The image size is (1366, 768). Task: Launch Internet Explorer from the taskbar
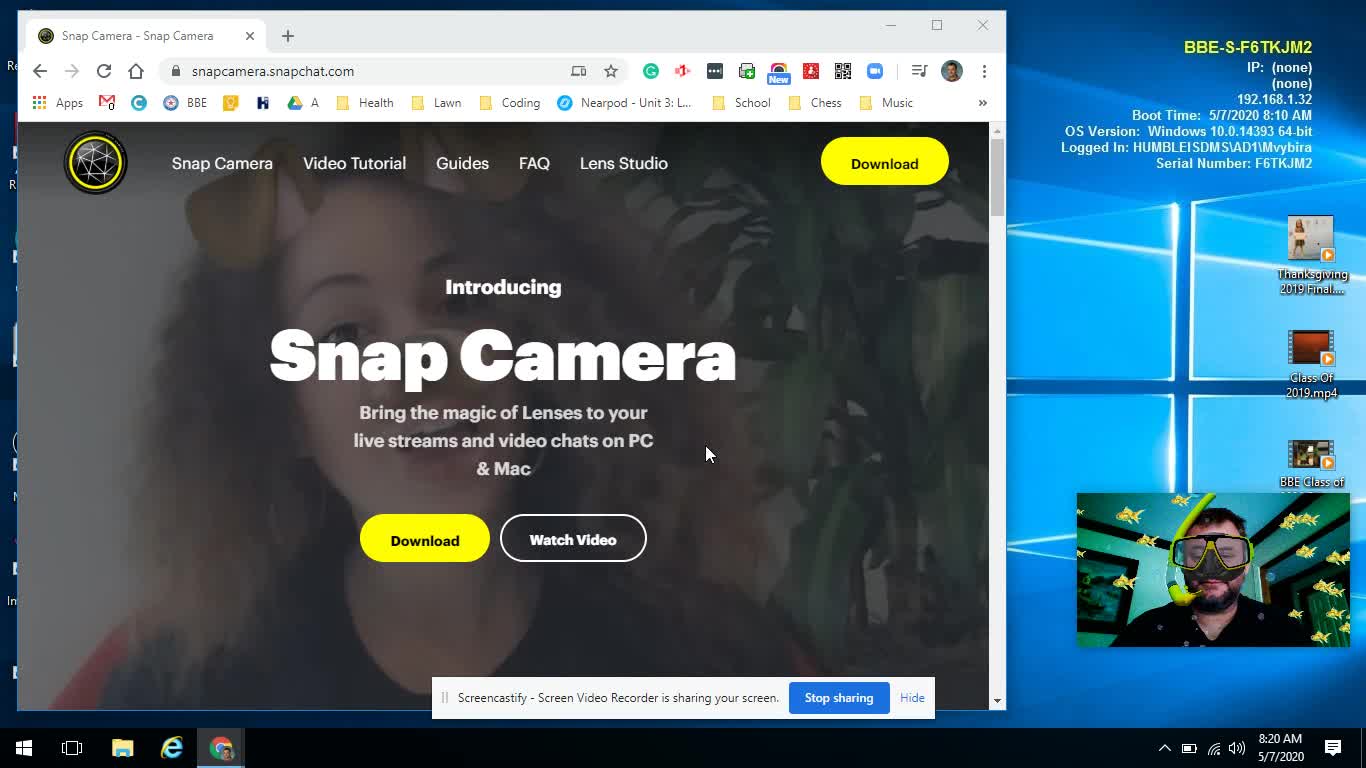point(172,748)
